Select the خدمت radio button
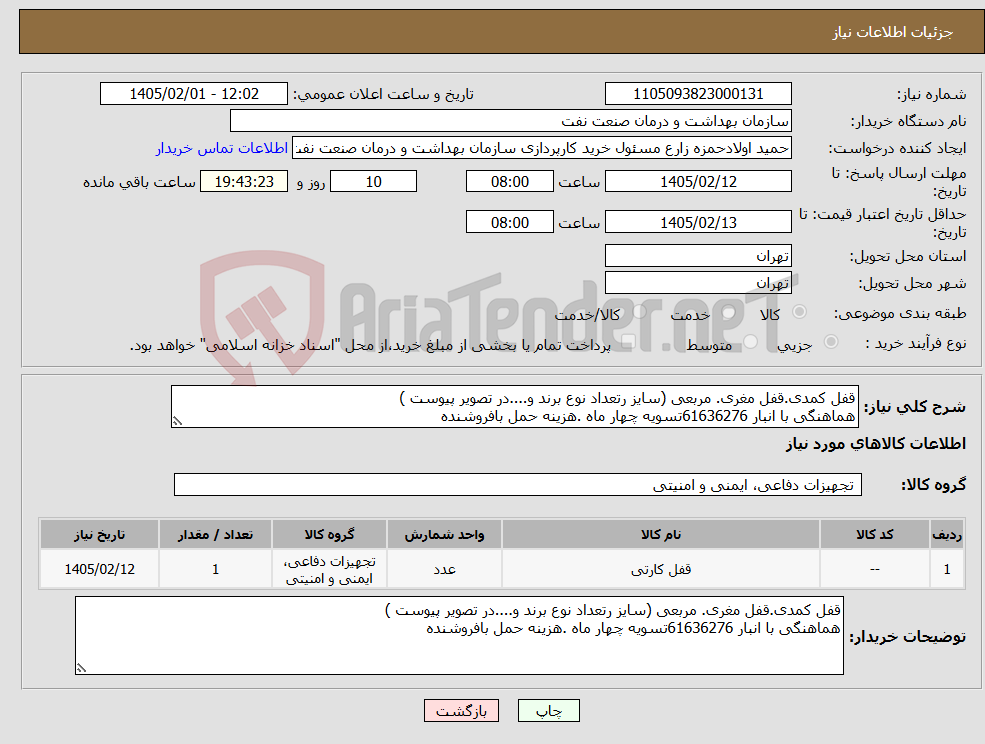The width and height of the screenshot is (985, 744). (x=728, y=312)
